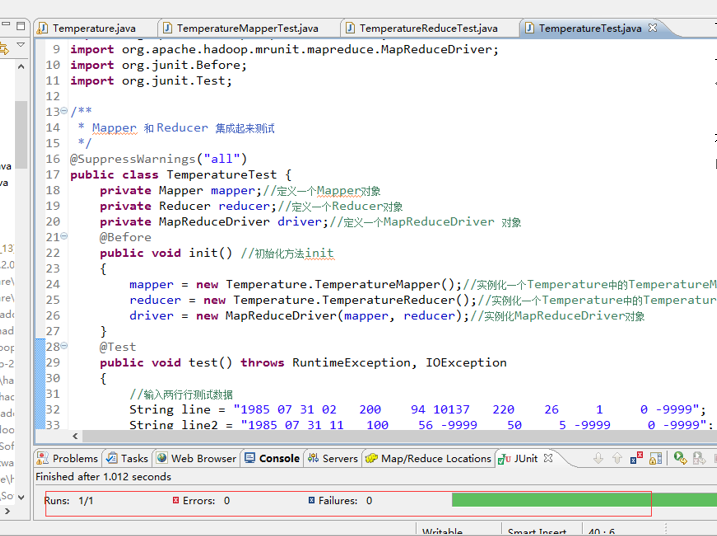This screenshot has height=536, width=717.
Task: Click the public void test() throws line
Action: tap(303, 363)
